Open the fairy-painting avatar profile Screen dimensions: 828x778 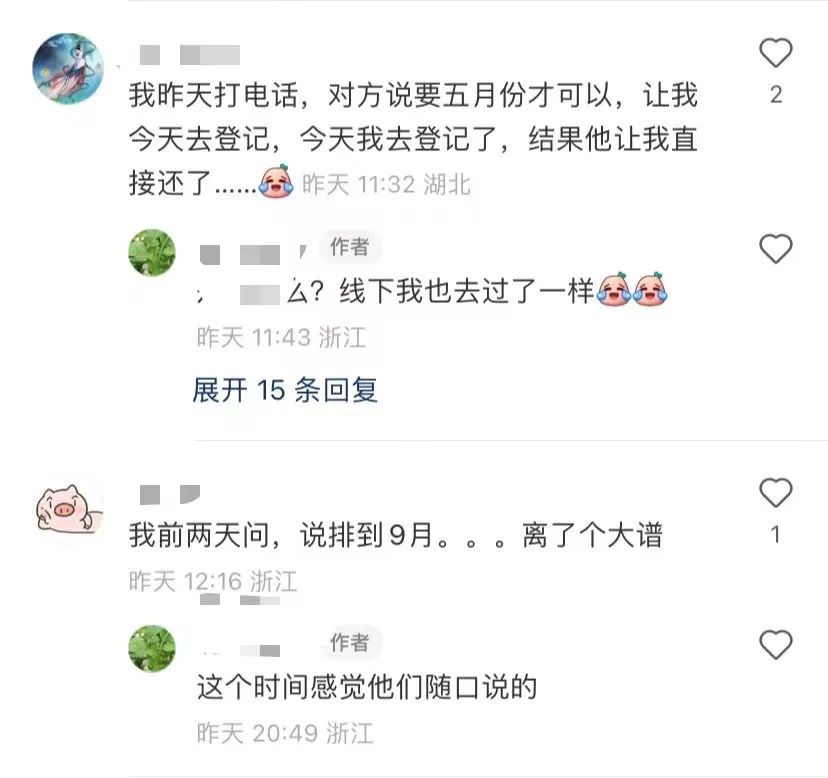(x=68, y=68)
